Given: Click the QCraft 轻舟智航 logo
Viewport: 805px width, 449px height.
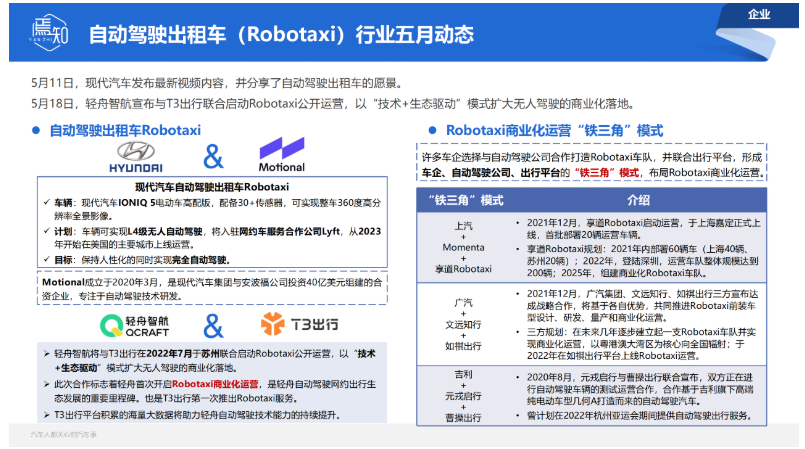Looking at the screenshot, I should point(135,325).
